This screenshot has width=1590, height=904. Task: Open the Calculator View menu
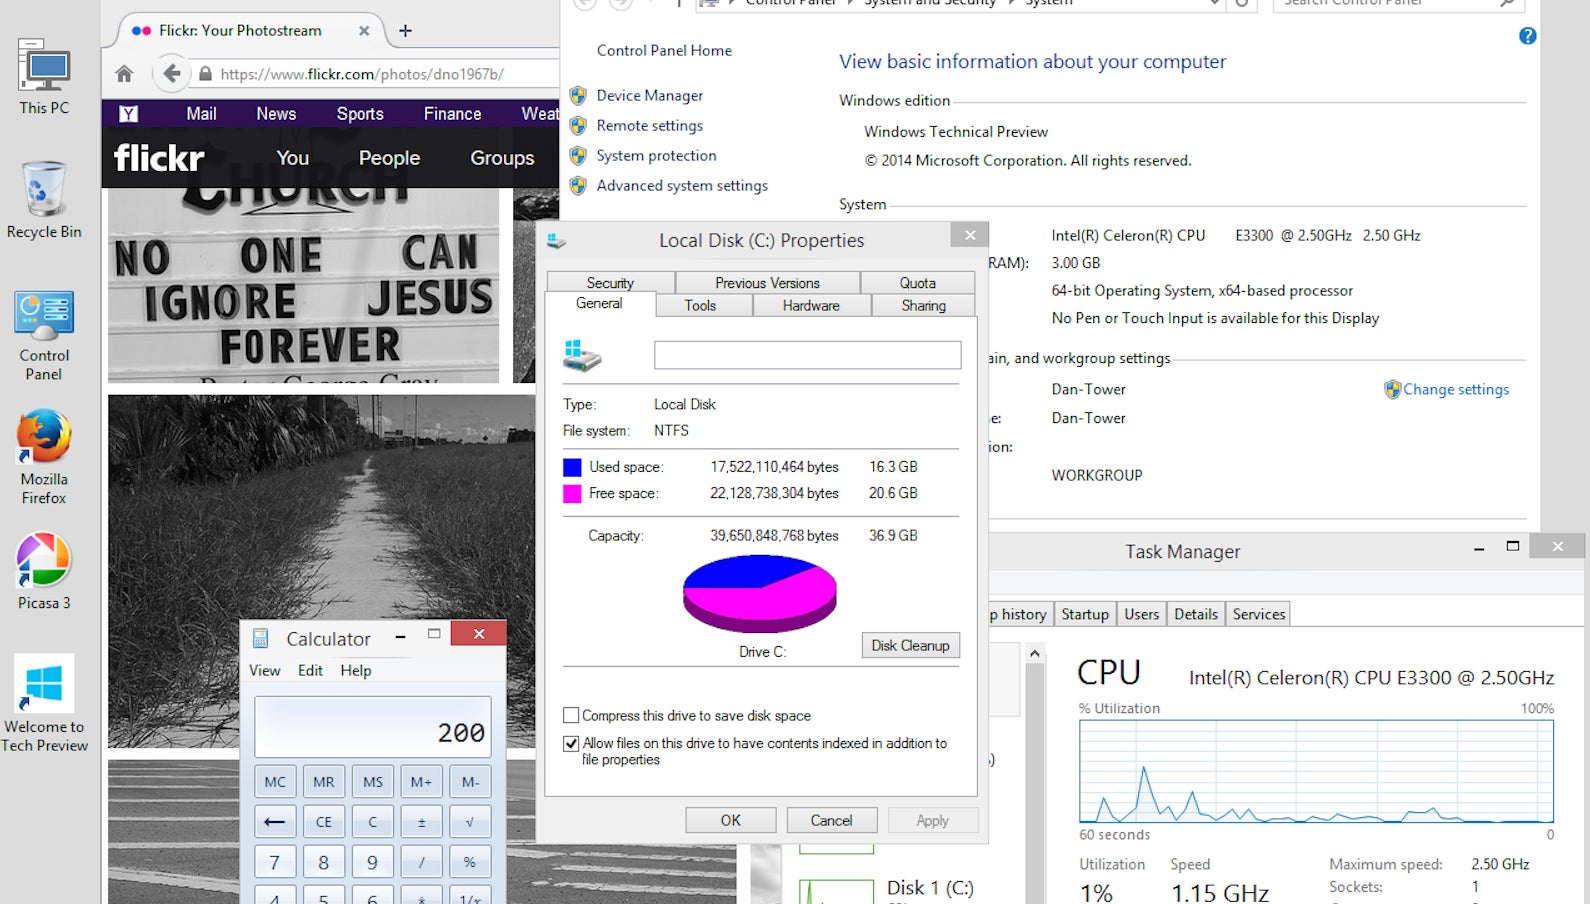click(265, 671)
